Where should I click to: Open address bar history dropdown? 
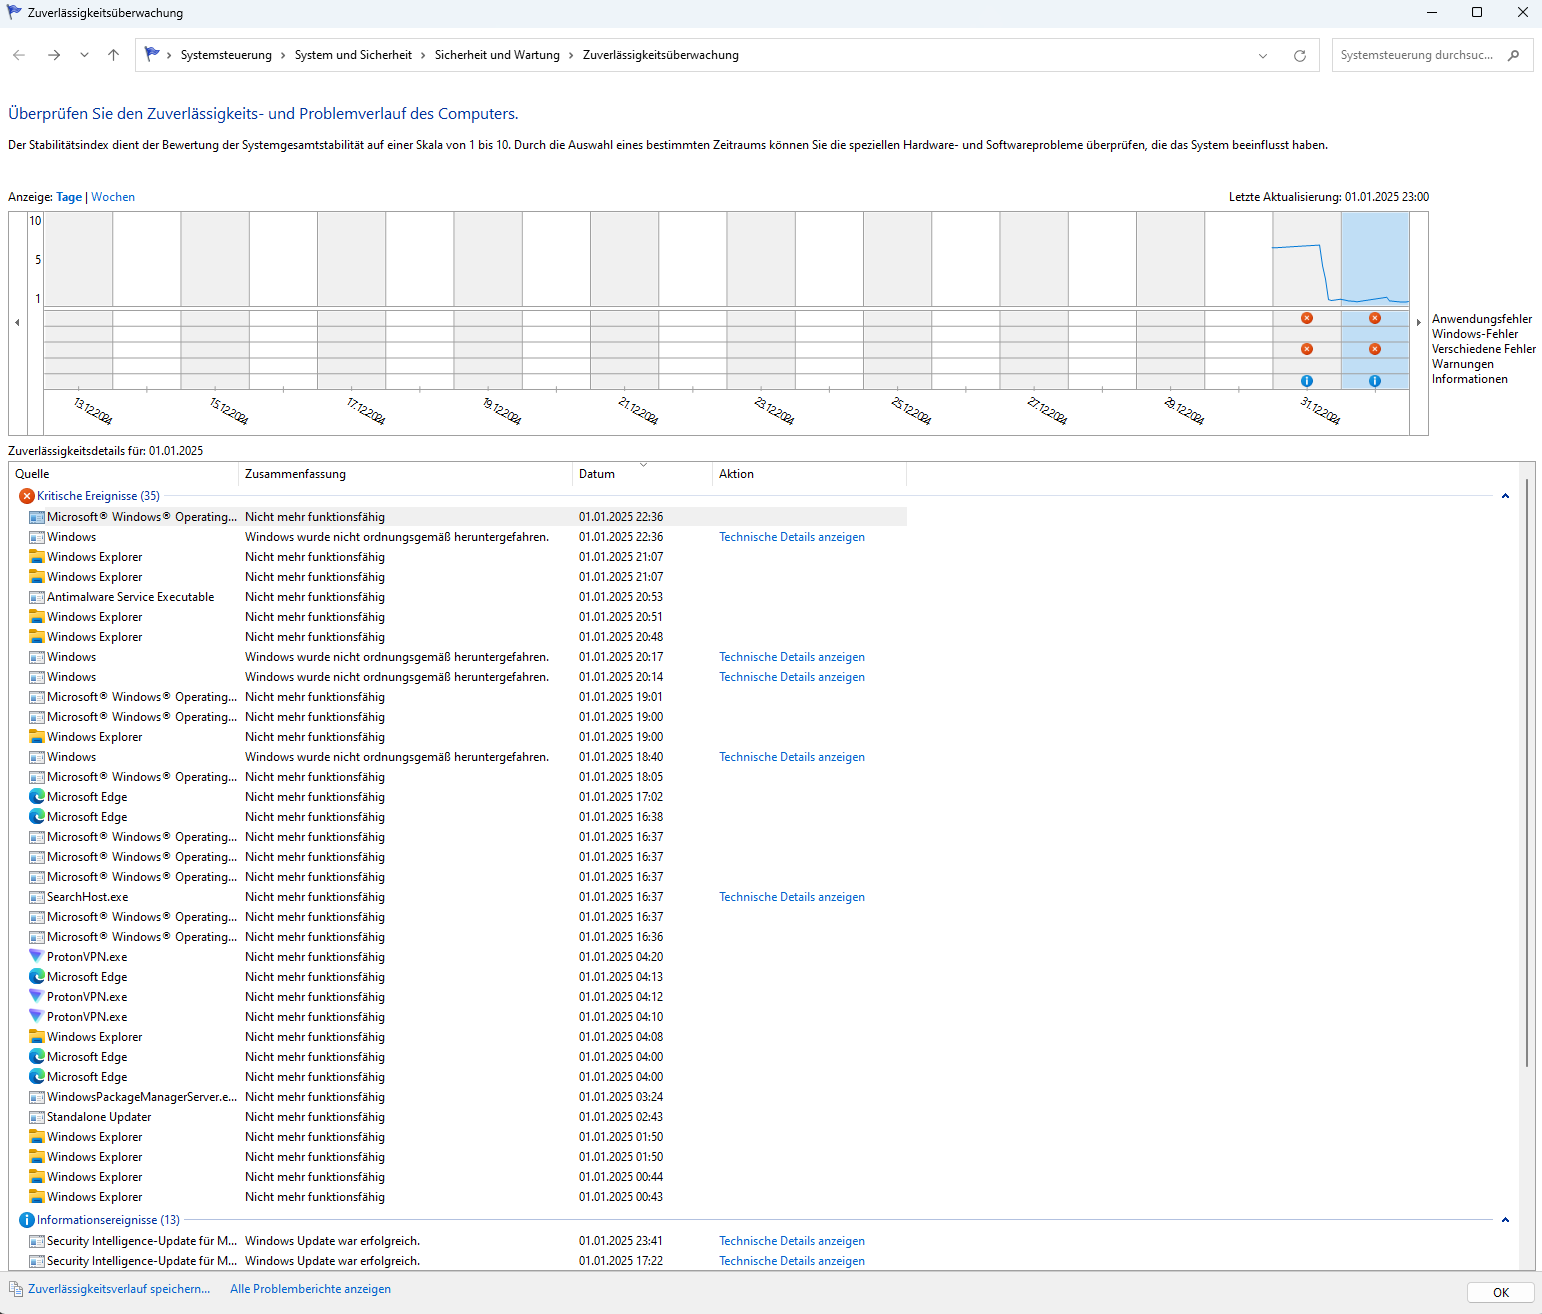tap(1263, 55)
